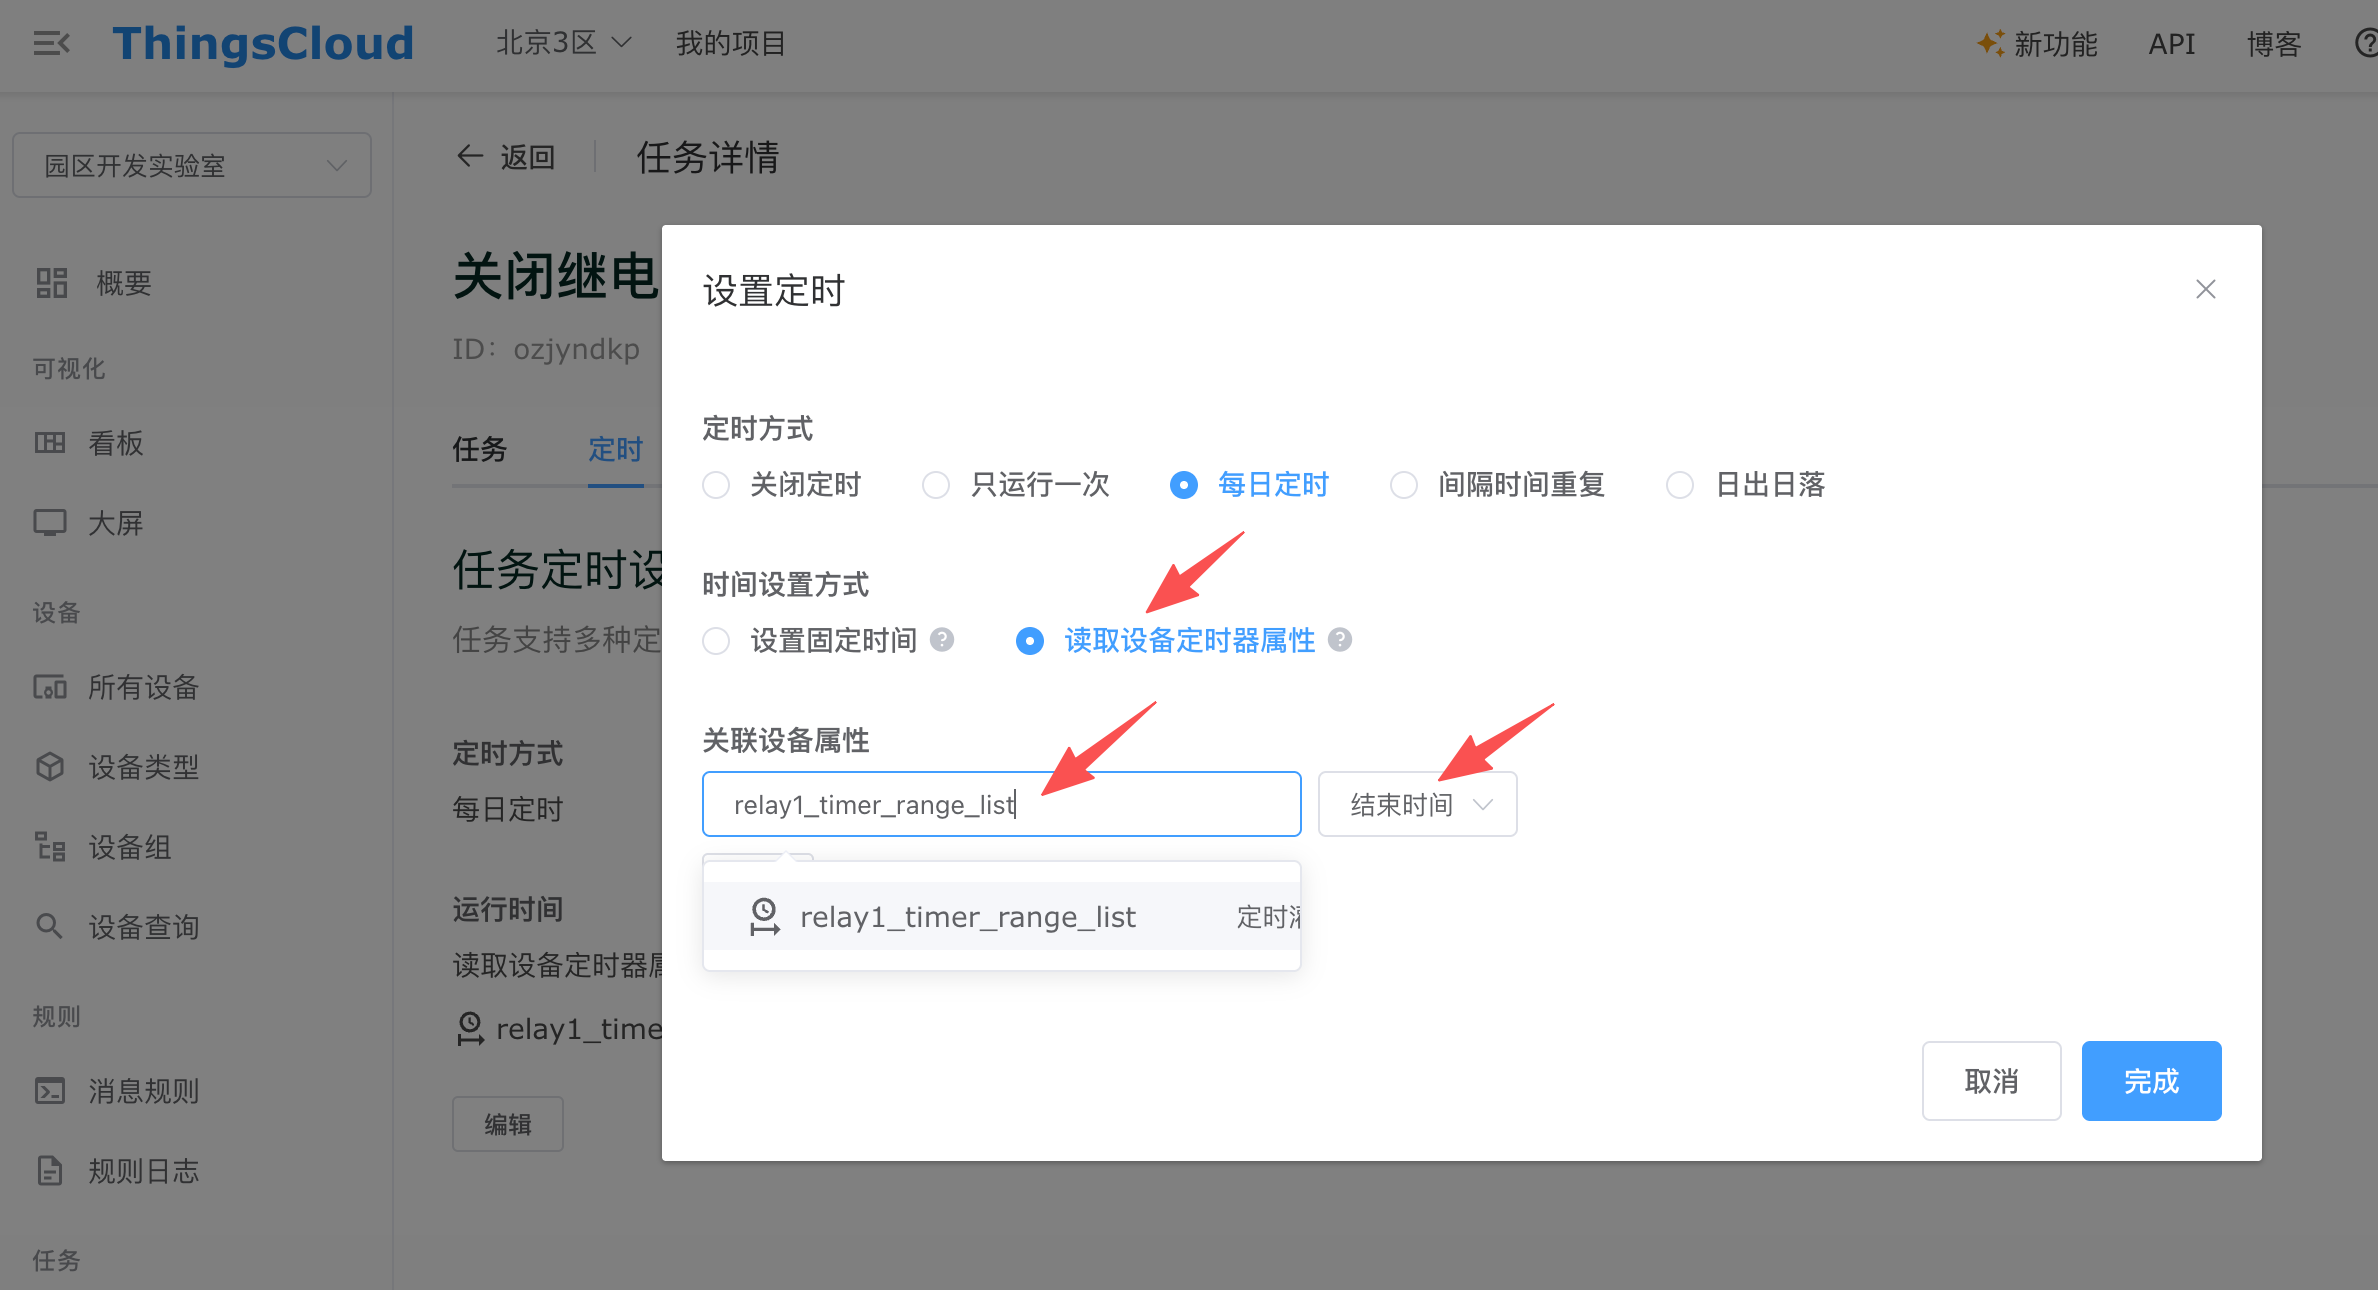Open 设备类型 cube icon in sidebar

pos(50,767)
